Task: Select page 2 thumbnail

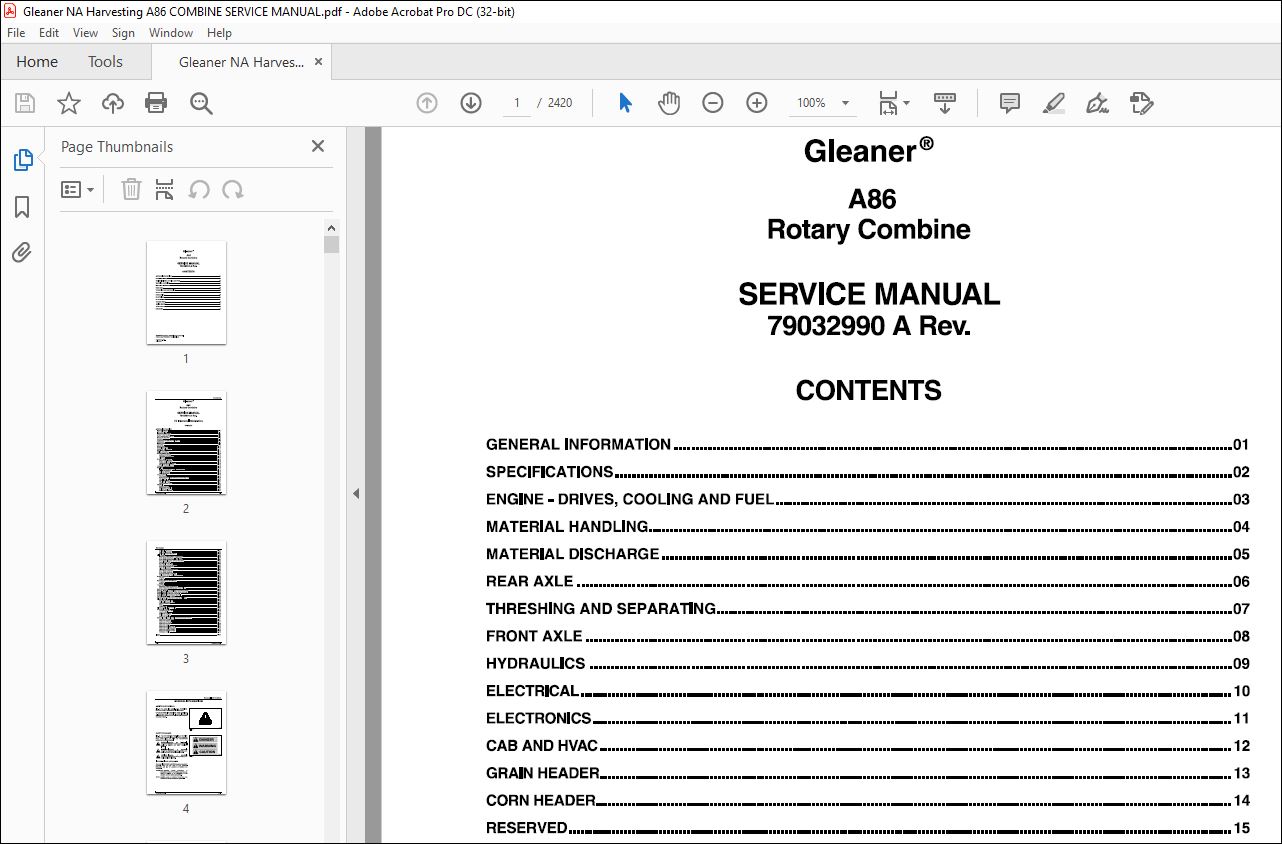Action: pyautogui.click(x=186, y=442)
